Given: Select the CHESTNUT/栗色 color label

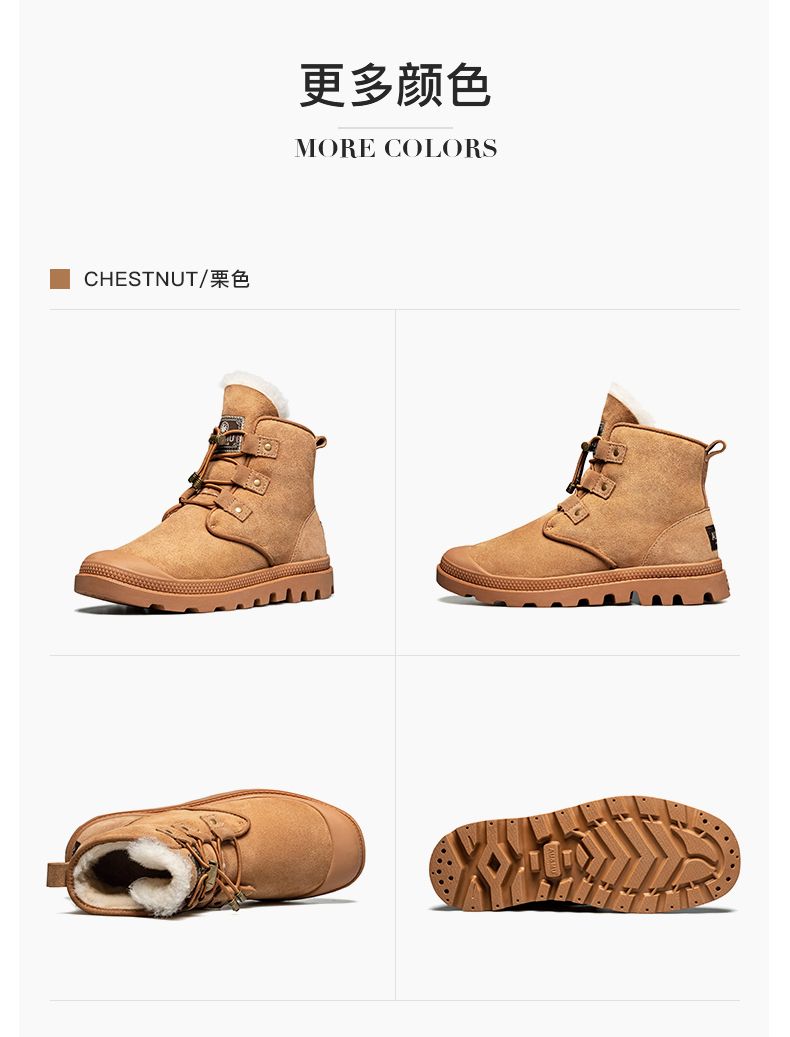Looking at the screenshot, I should (x=167, y=279).
